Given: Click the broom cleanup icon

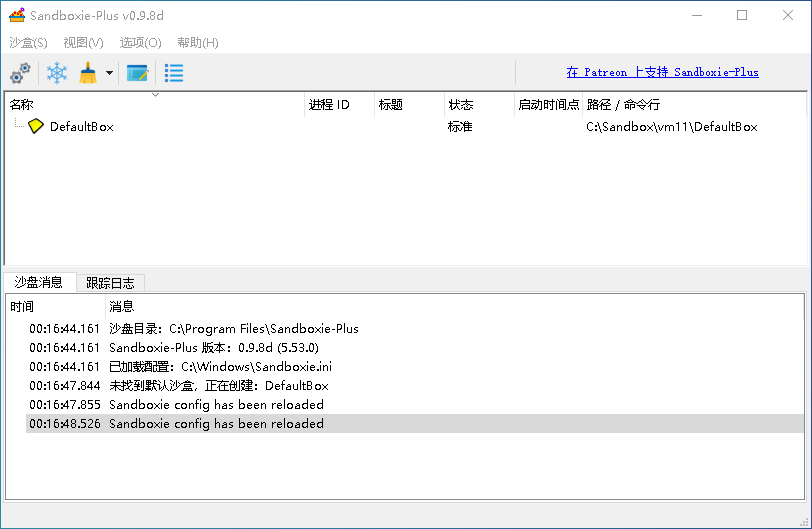Looking at the screenshot, I should point(88,73).
